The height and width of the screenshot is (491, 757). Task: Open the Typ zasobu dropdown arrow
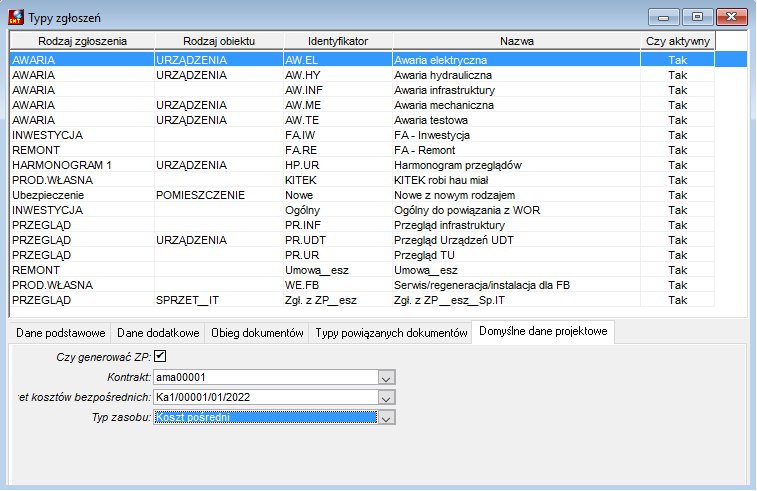386,418
